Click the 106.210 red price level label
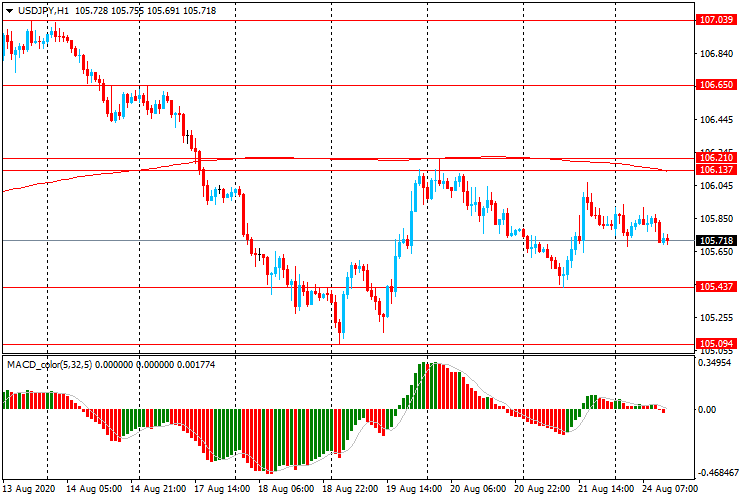The image size is (740, 500). coord(716,158)
